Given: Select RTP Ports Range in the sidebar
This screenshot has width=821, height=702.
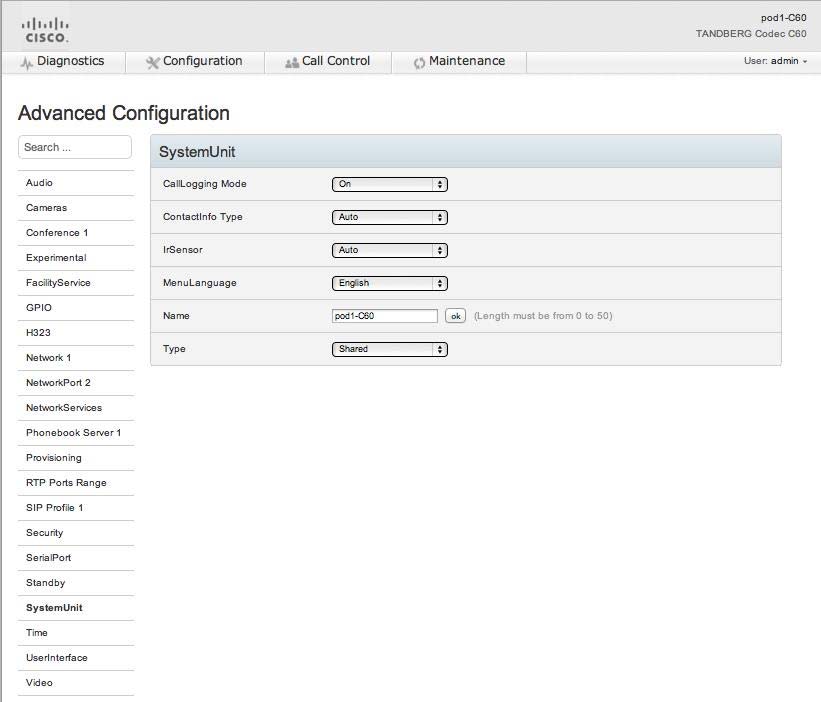Looking at the screenshot, I should pos(76,483).
